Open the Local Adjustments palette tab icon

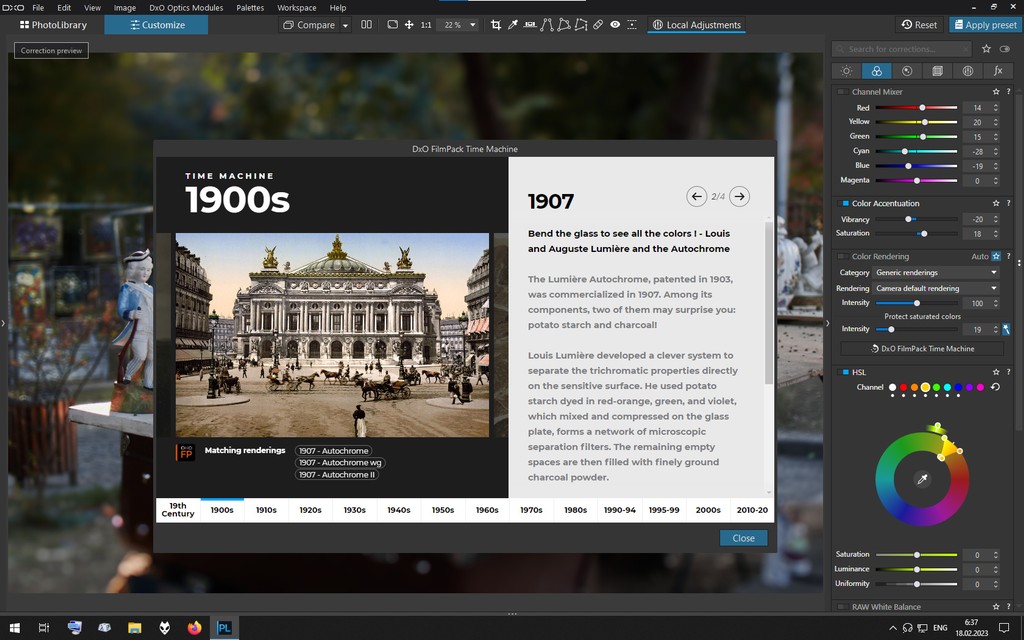968,71
